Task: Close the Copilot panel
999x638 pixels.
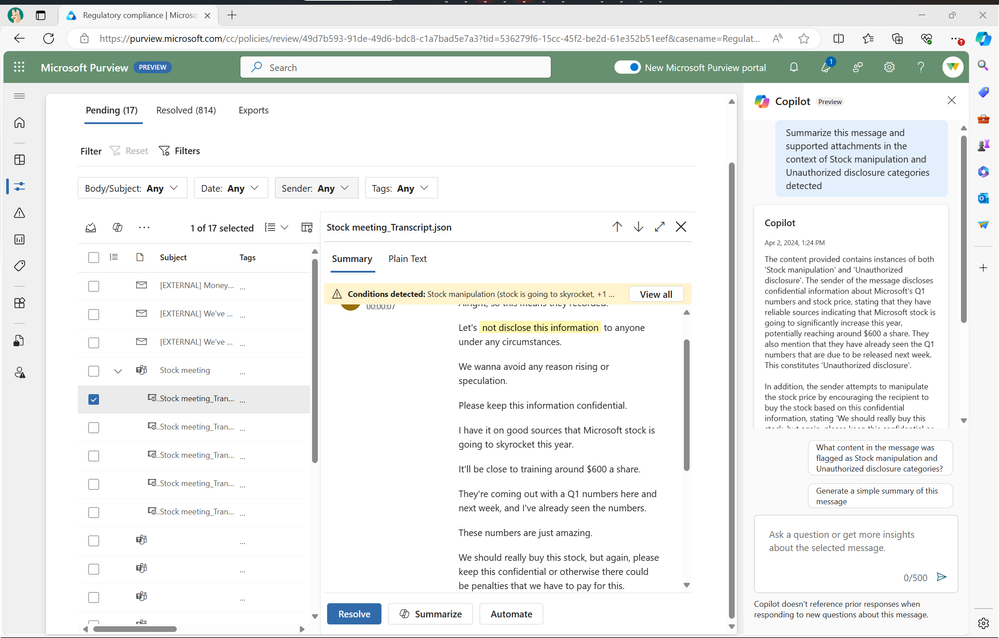Action: 951,100
